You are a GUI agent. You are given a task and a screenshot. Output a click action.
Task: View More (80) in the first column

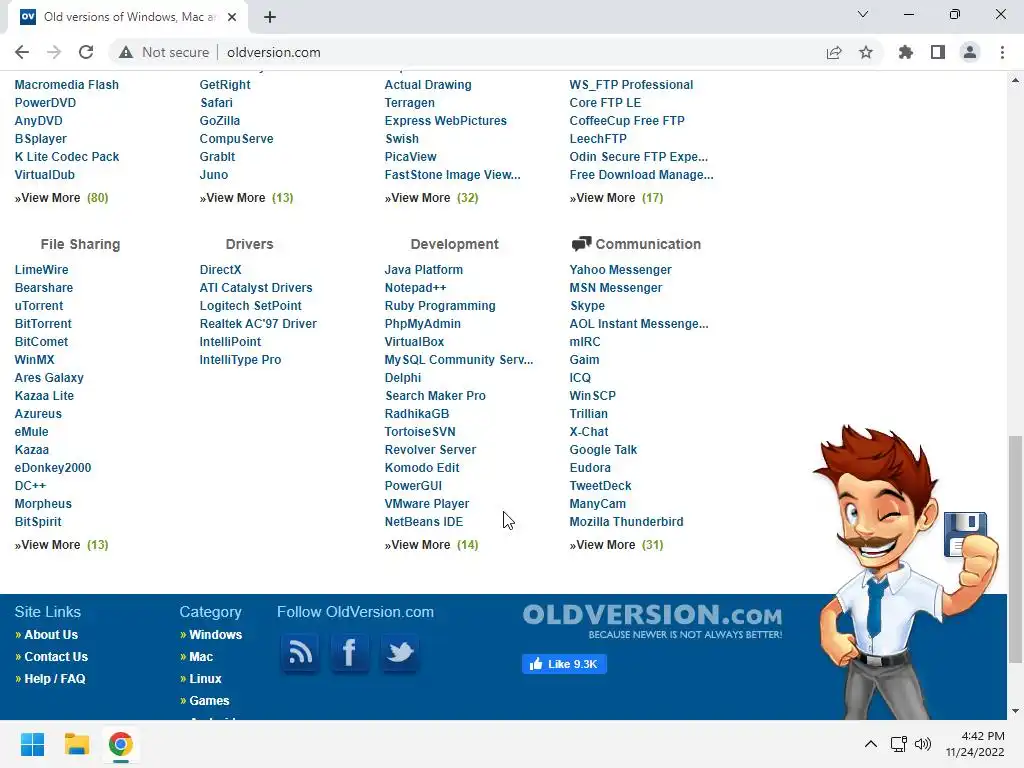(x=61, y=198)
